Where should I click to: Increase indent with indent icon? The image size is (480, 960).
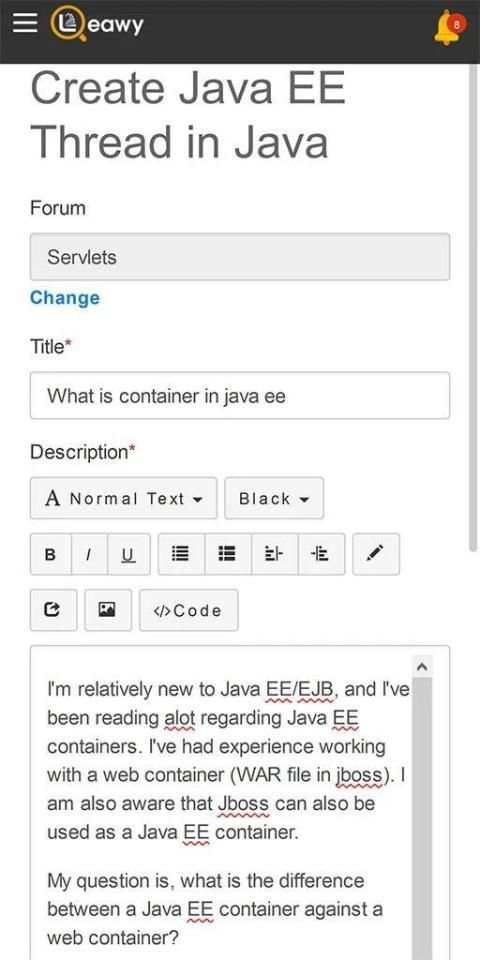[x=321, y=554]
